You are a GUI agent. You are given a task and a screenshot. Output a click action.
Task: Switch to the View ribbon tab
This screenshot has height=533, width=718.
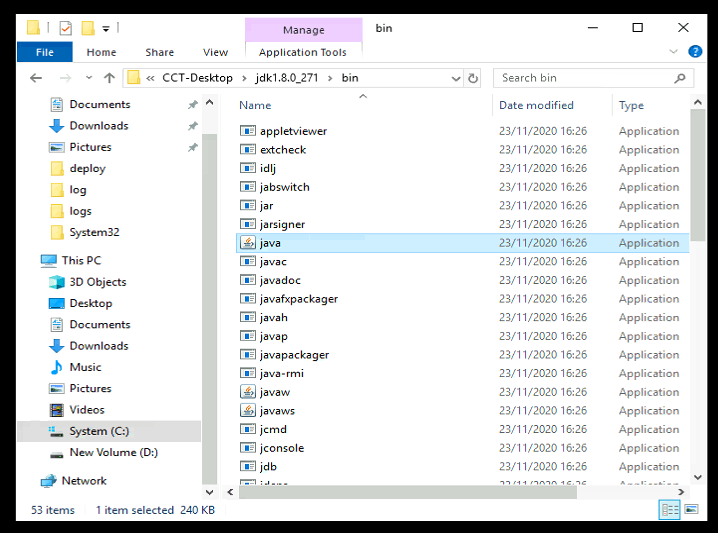tap(215, 52)
